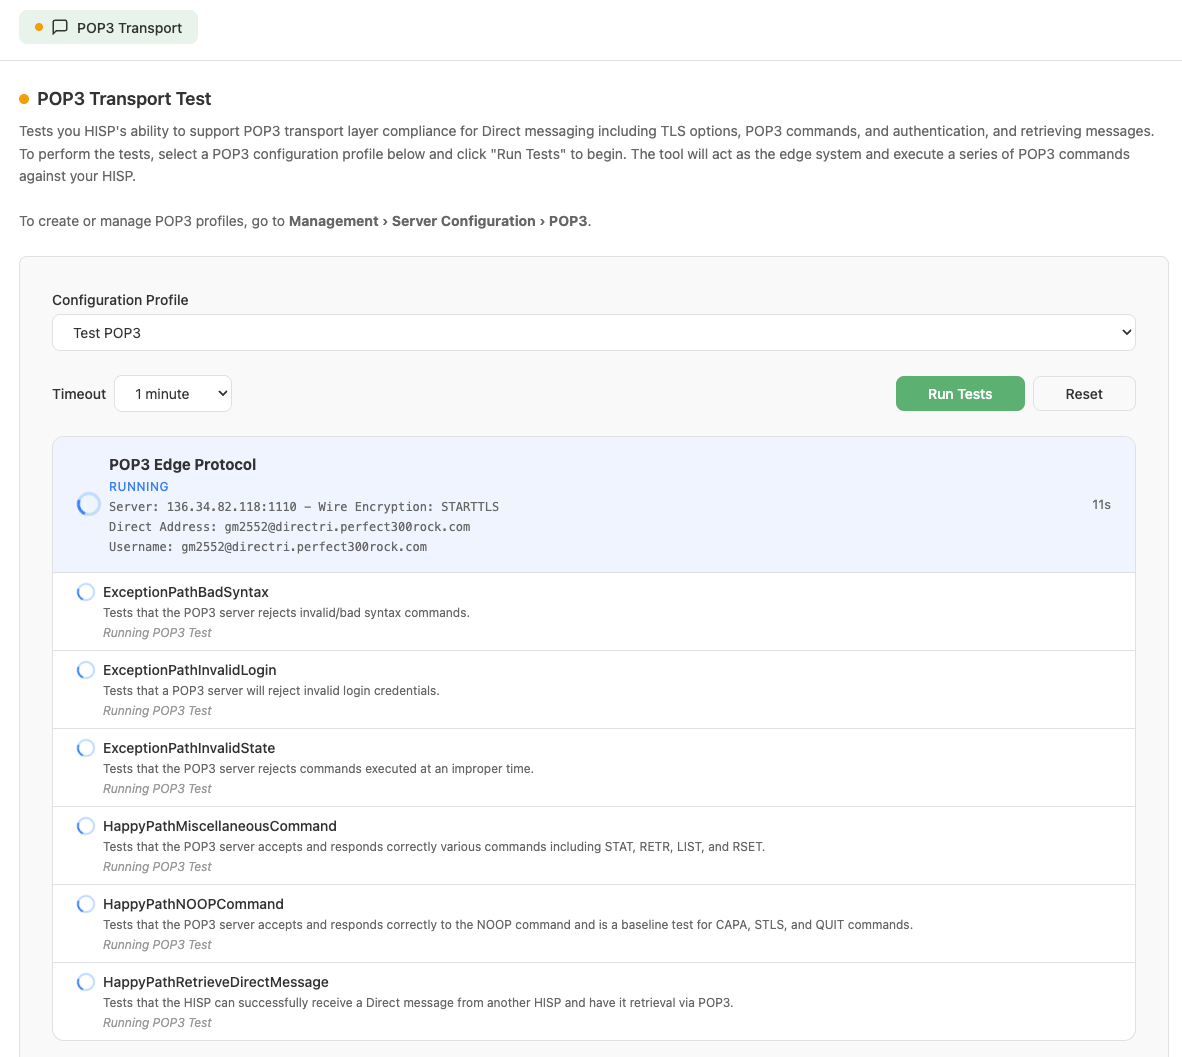Click the STAT, RETR, LIST, RSET description
This screenshot has width=1182, height=1057.
tap(434, 847)
